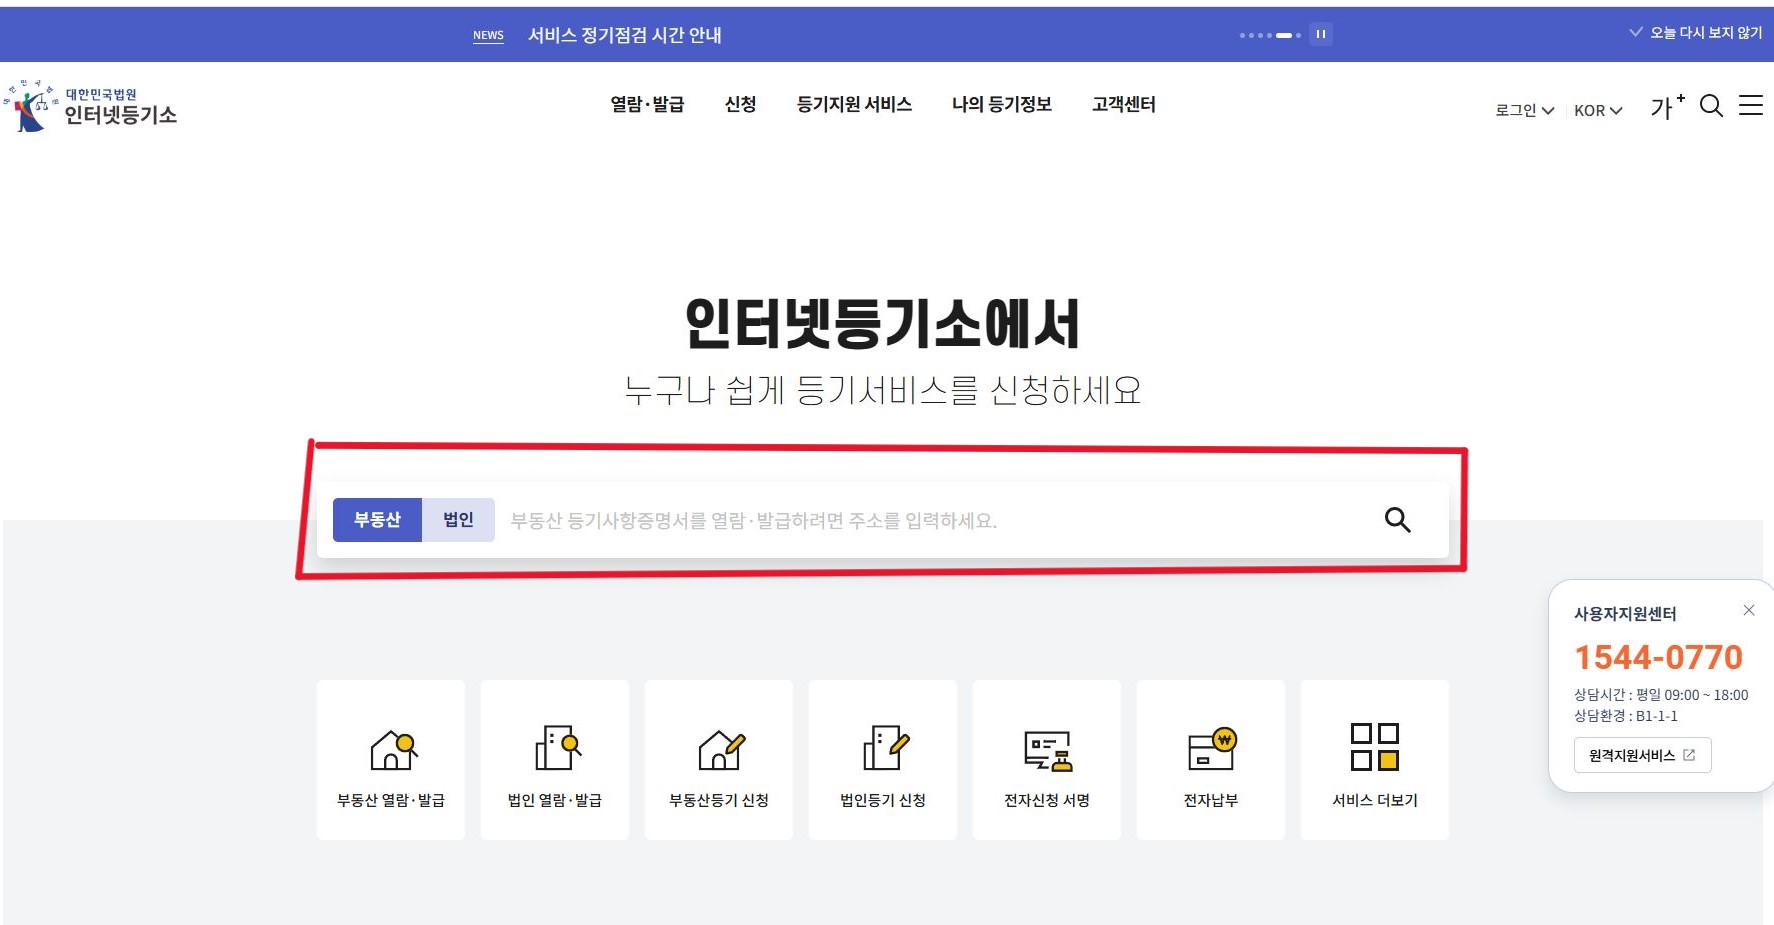Viewport: 1774px width, 925px height.
Task: Open the 전자납부 payment icon
Action: coord(1210,760)
